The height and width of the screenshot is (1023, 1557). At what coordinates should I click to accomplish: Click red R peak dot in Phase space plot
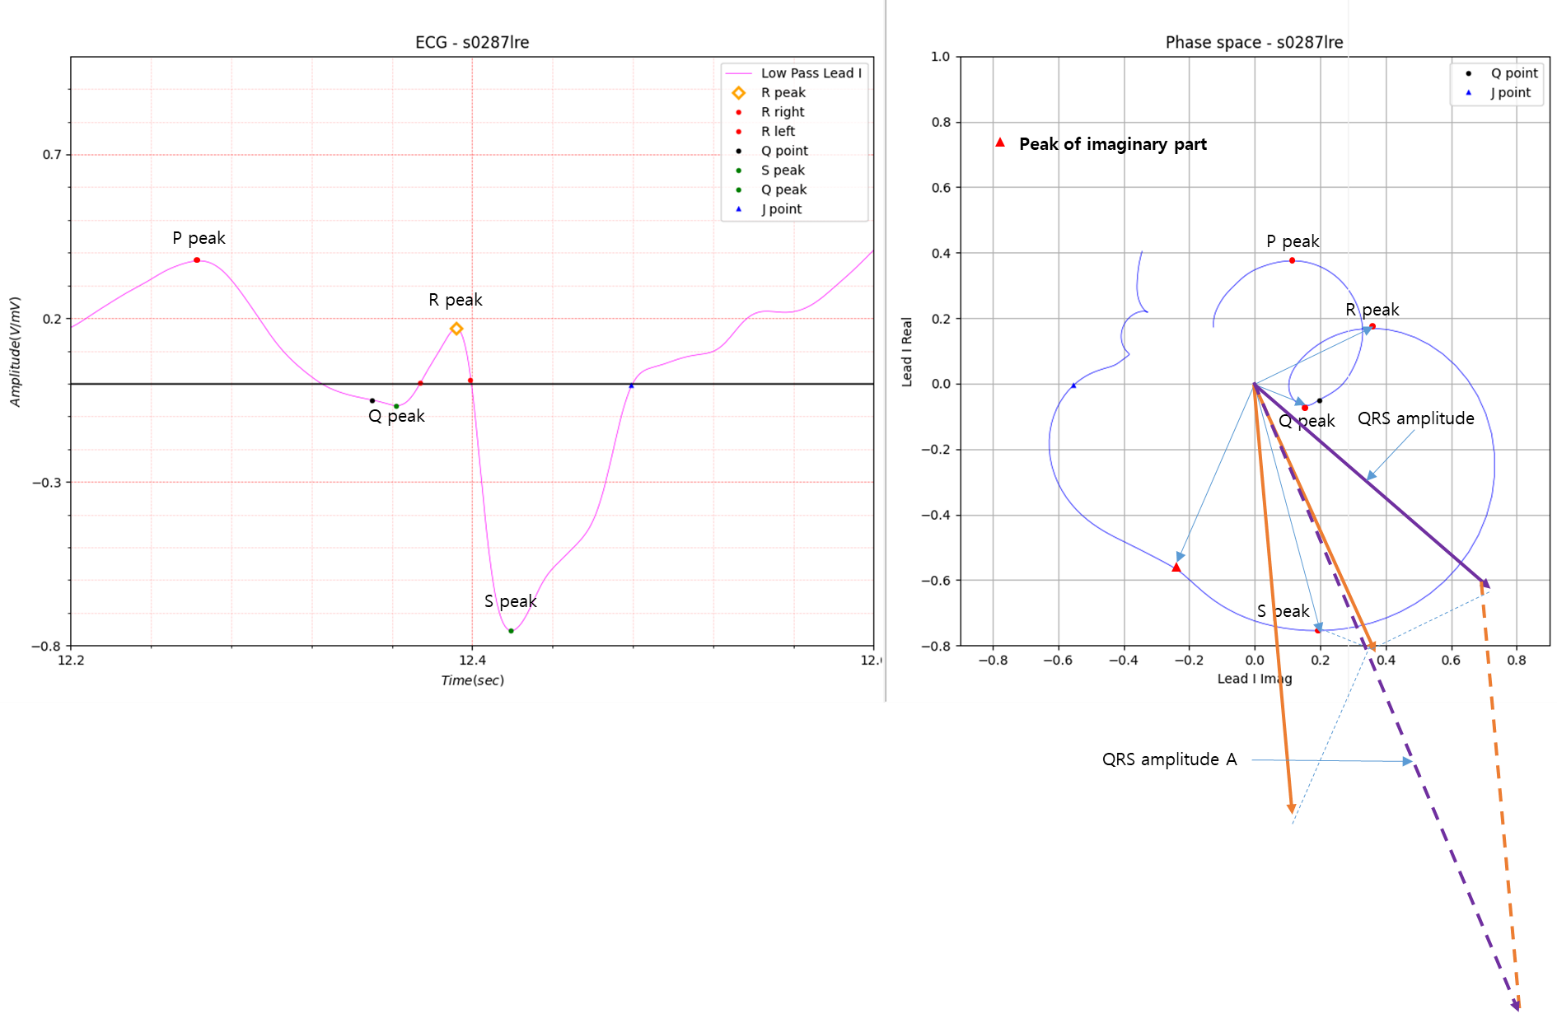pyautogui.click(x=1372, y=326)
